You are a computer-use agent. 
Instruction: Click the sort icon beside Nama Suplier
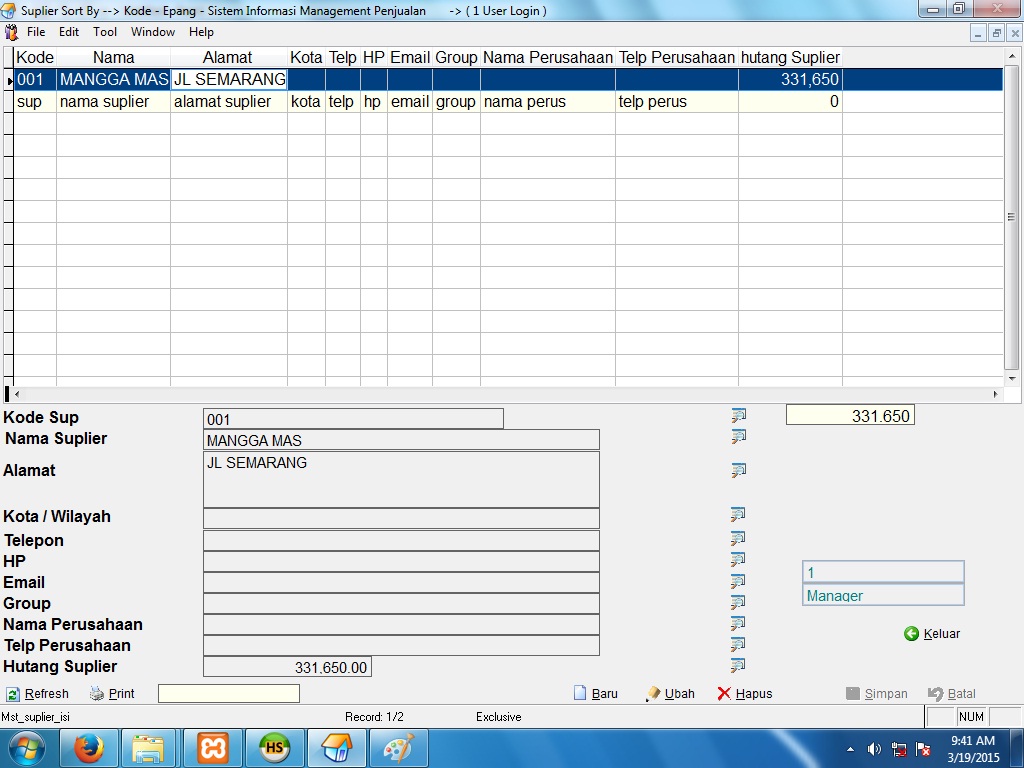(x=739, y=436)
